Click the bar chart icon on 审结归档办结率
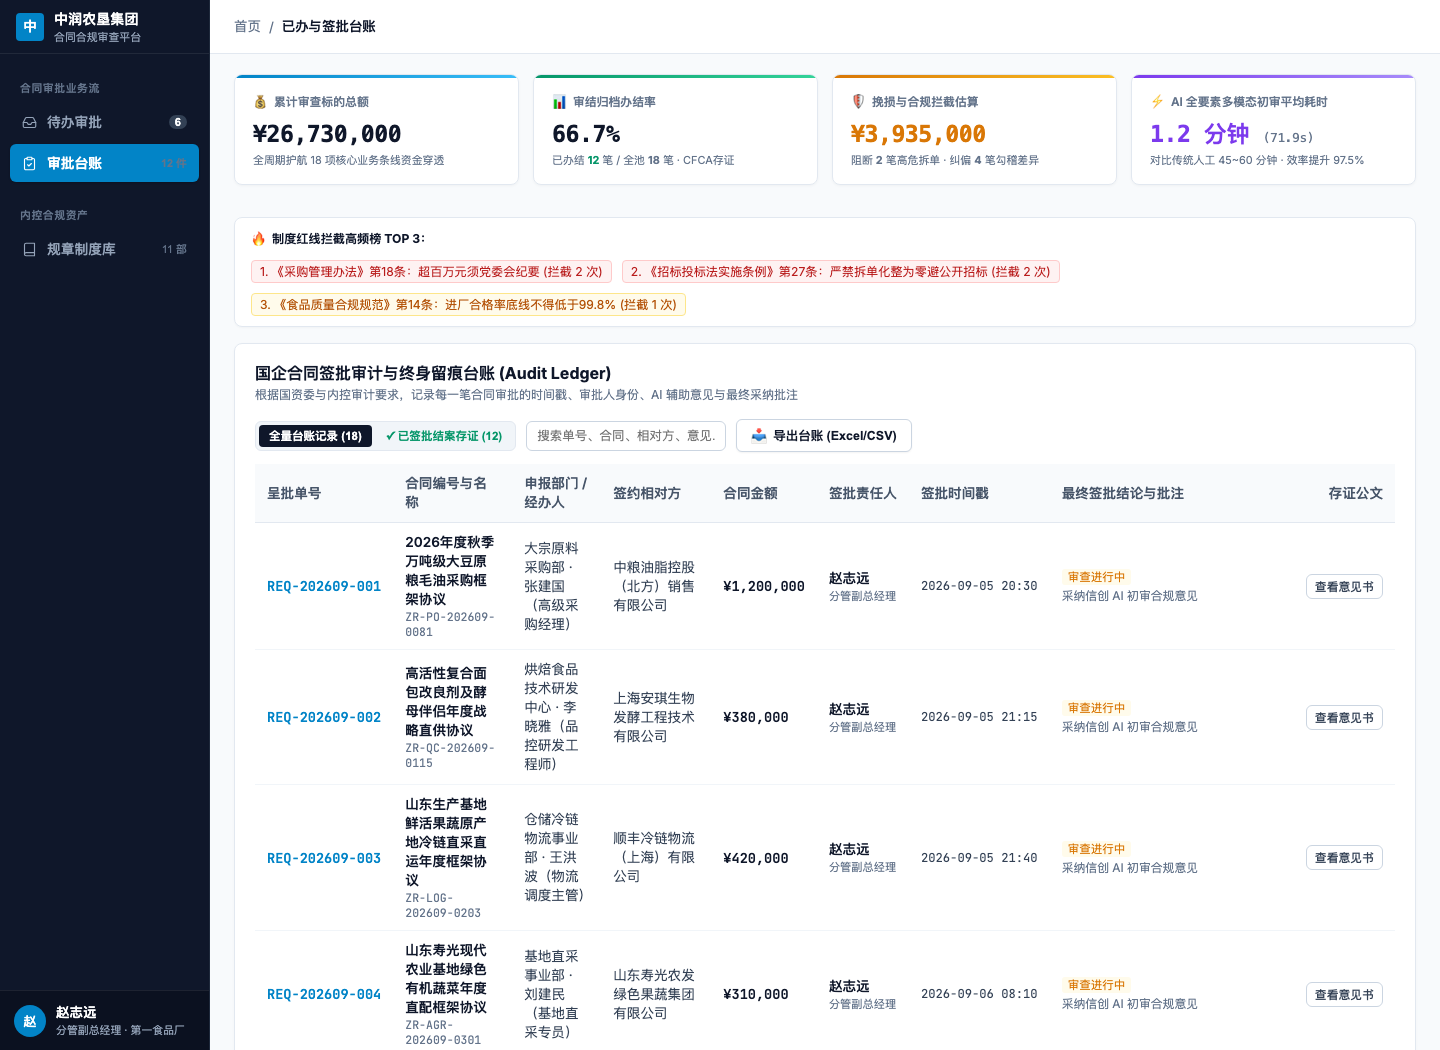This screenshot has width=1440, height=1050. [559, 102]
